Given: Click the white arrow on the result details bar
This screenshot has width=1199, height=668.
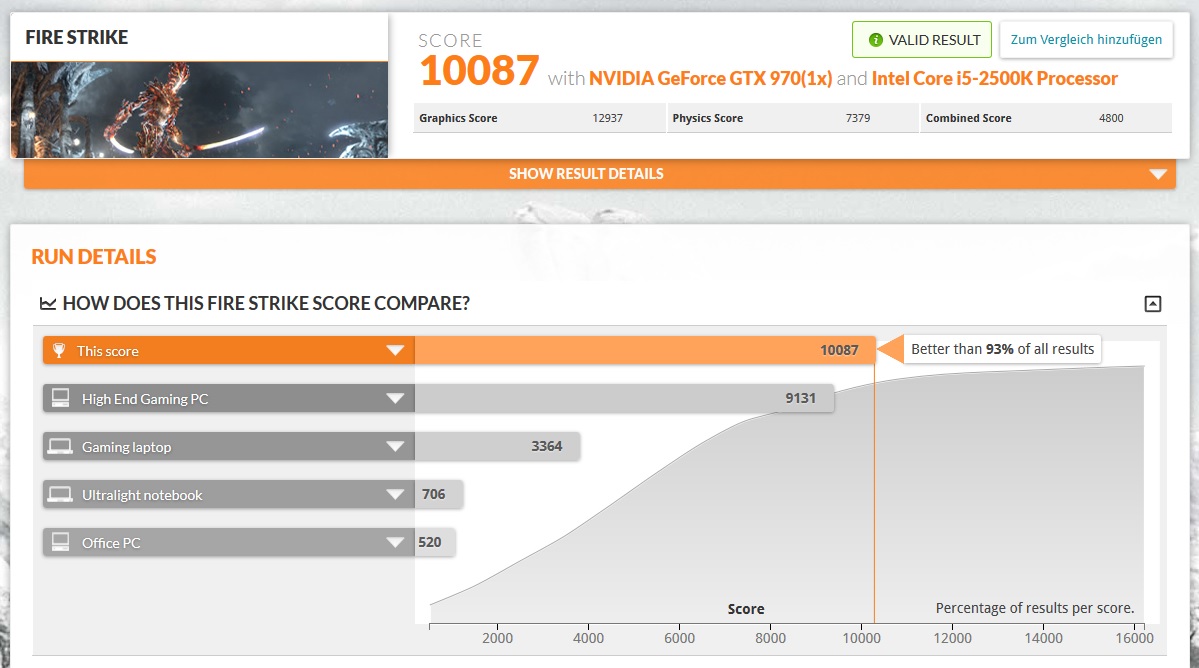Looking at the screenshot, I should click(1158, 174).
